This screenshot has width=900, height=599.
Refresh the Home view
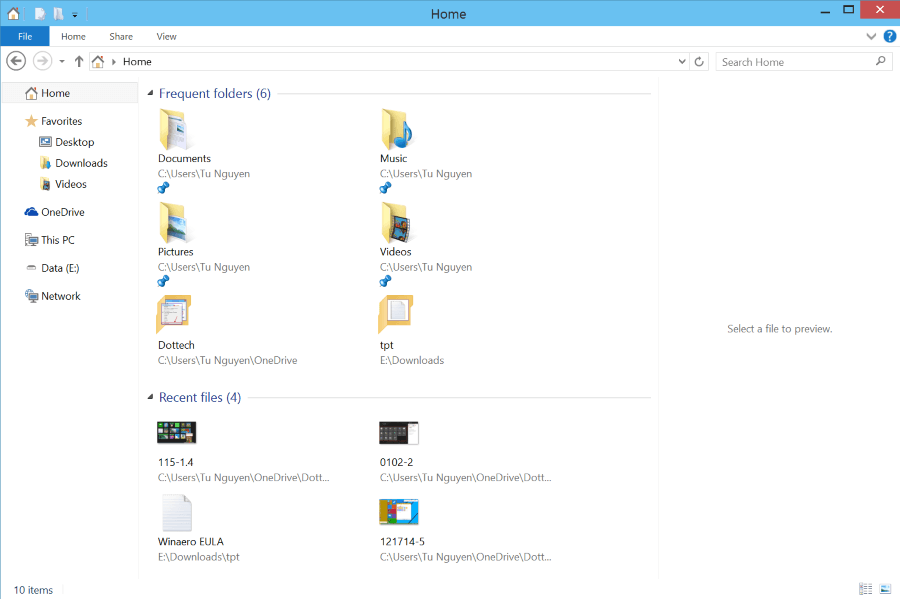[x=699, y=61]
